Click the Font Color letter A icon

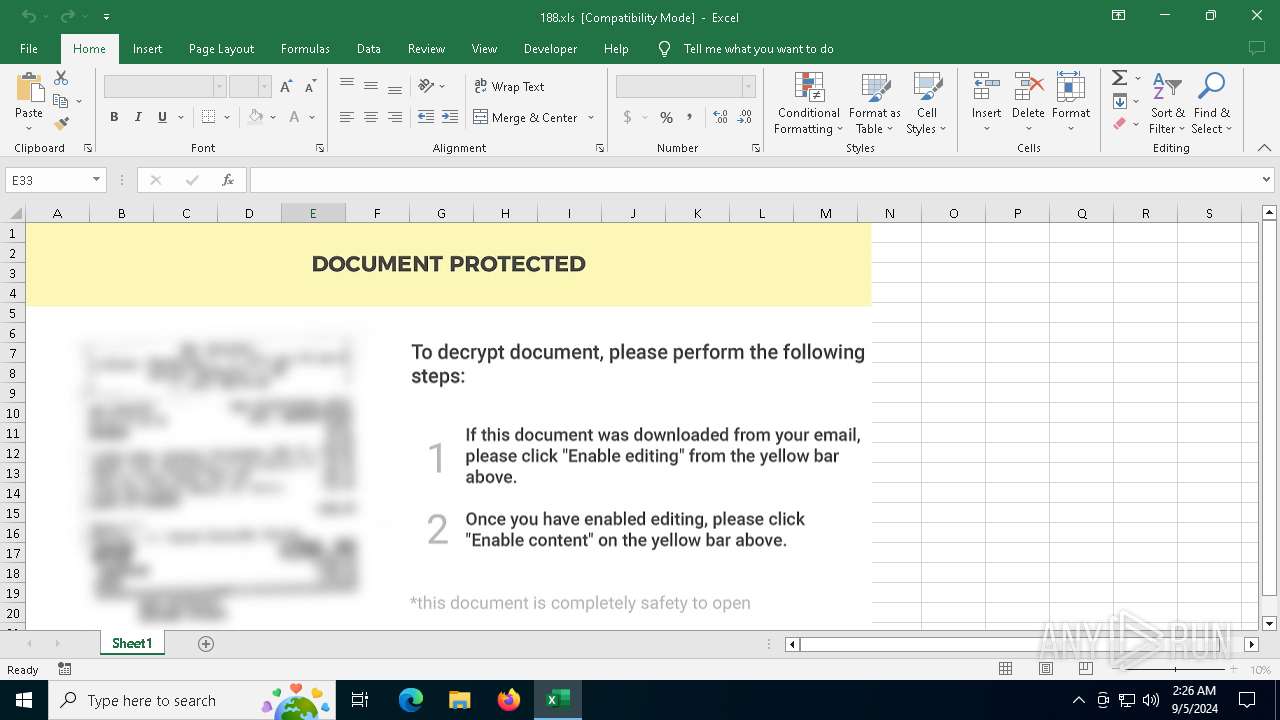pyautogui.click(x=294, y=117)
